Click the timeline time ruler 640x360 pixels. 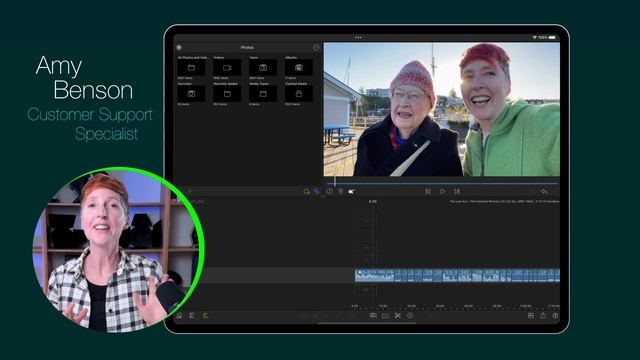(455, 306)
